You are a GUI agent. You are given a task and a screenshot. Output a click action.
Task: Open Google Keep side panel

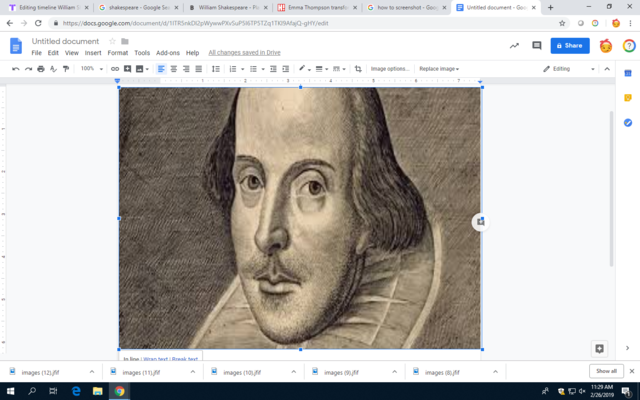628,98
